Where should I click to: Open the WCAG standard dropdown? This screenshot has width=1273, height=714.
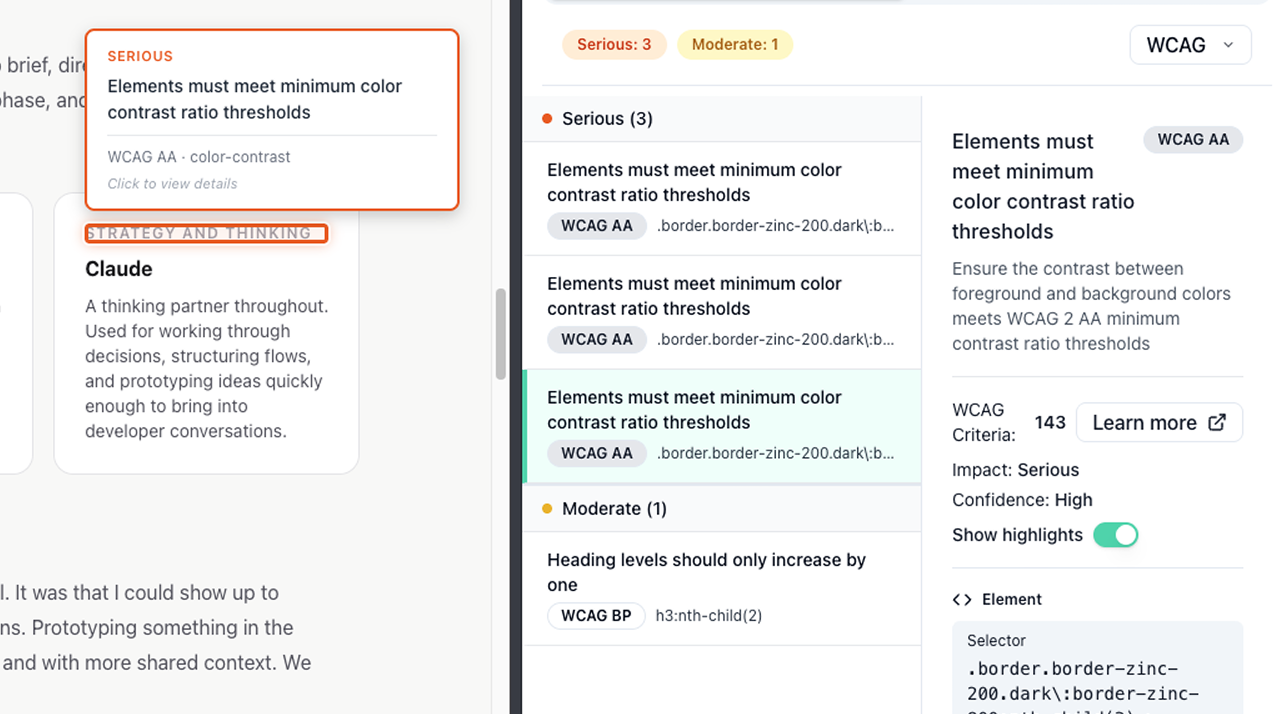coord(1190,45)
